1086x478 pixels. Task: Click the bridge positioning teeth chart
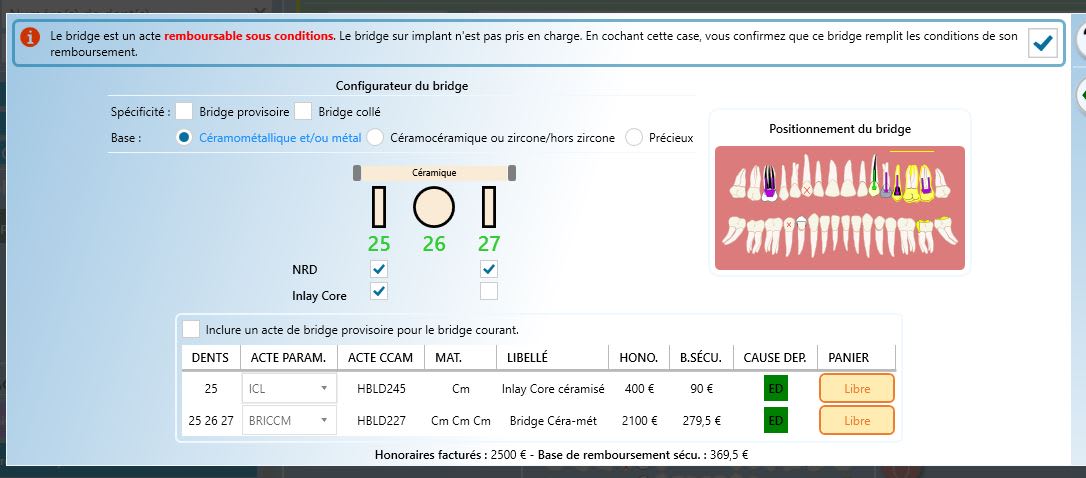[840, 208]
